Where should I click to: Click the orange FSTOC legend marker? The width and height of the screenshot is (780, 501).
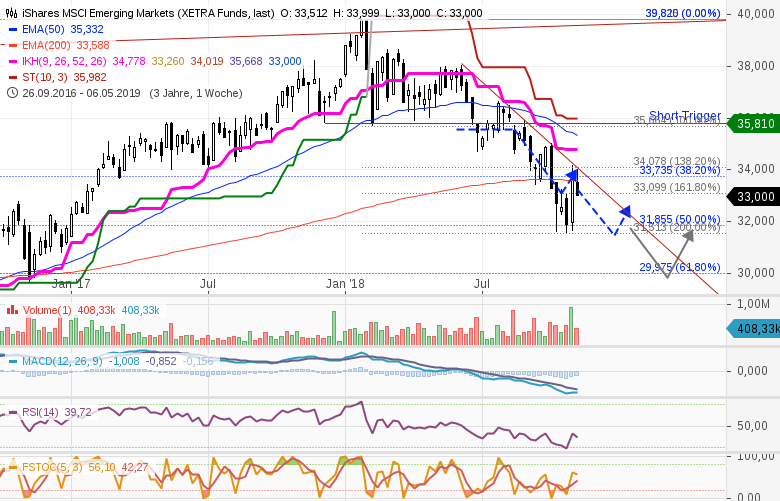(x=13, y=468)
